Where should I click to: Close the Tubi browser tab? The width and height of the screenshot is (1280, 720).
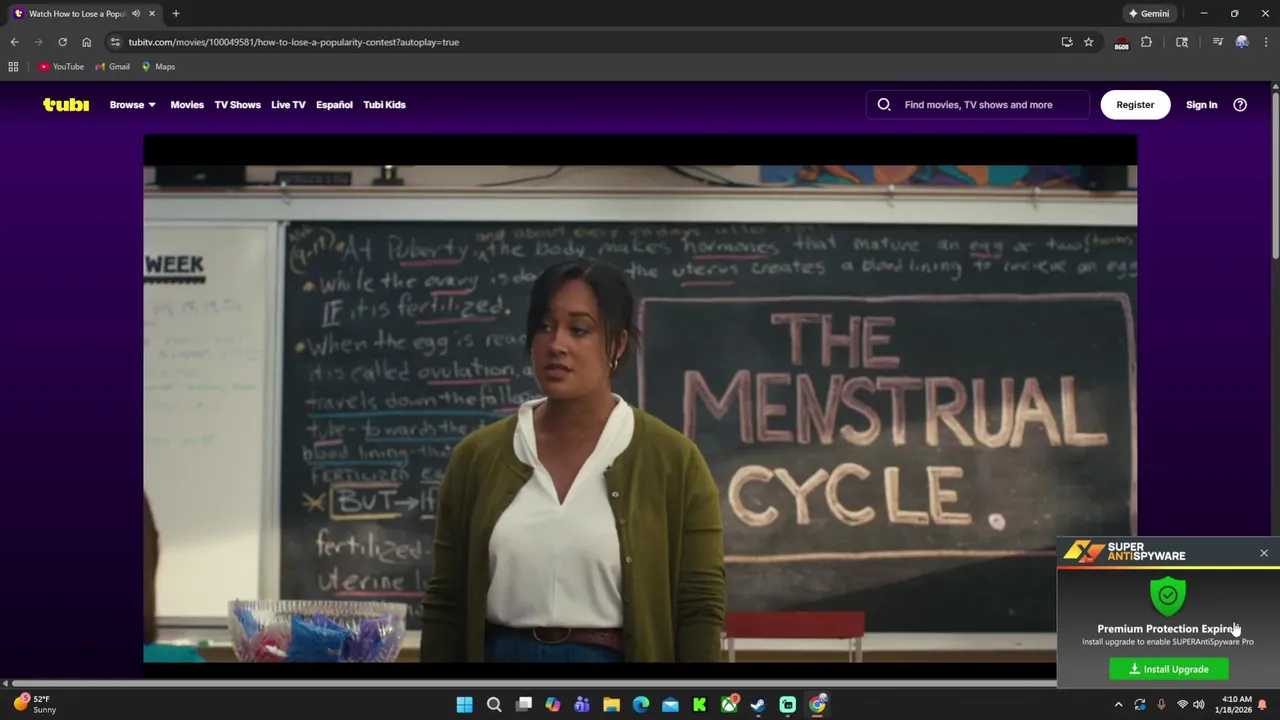click(152, 14)
